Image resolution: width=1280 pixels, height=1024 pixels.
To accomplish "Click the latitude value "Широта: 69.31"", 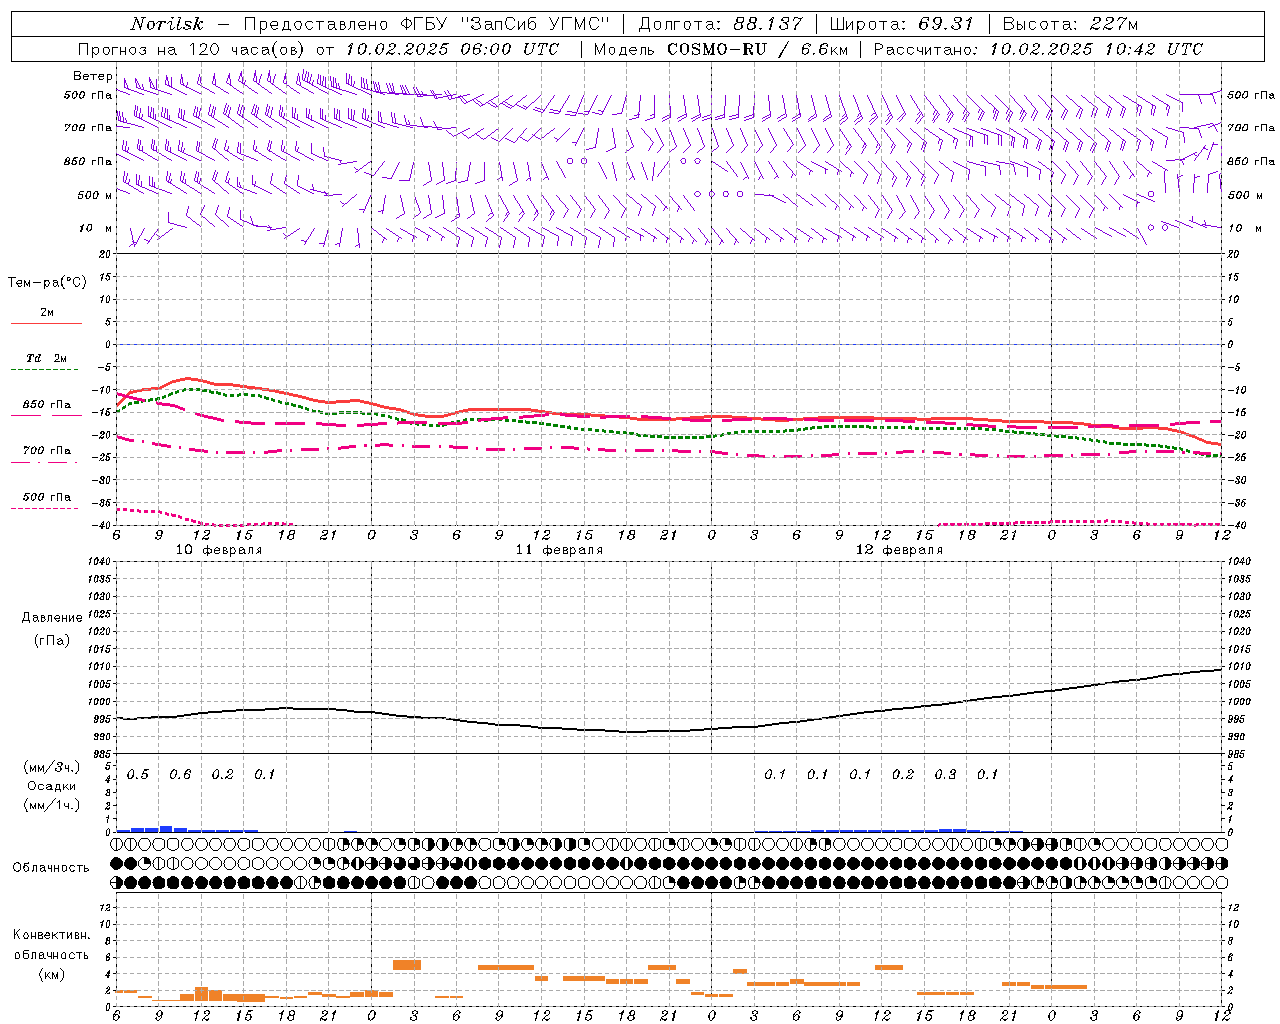I will [901, 24].
